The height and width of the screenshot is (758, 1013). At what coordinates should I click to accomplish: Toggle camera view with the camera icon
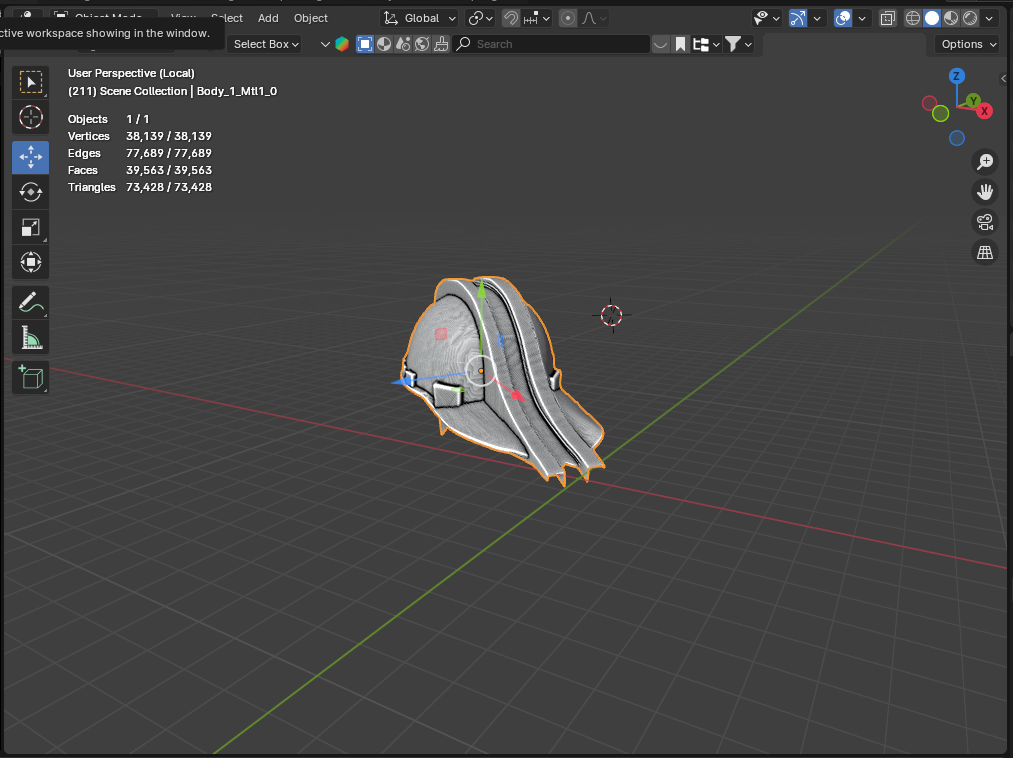pyautogui.click(x=985, y=222)
